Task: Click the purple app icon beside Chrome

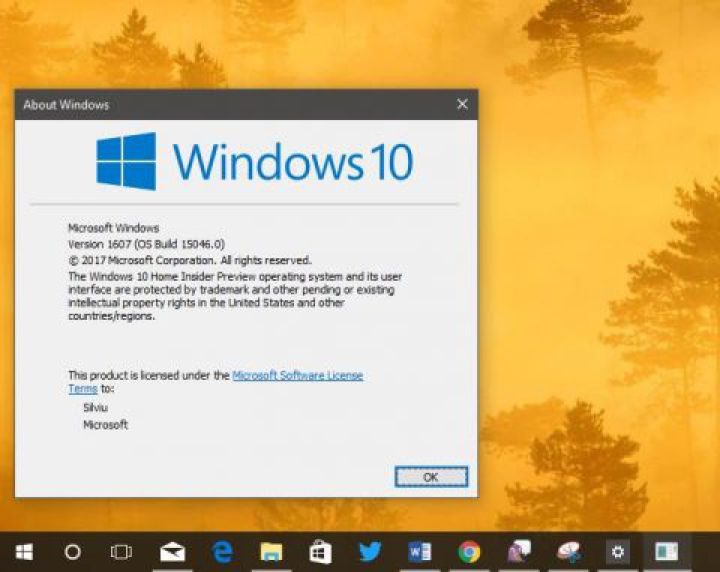Action: [519, 551]
